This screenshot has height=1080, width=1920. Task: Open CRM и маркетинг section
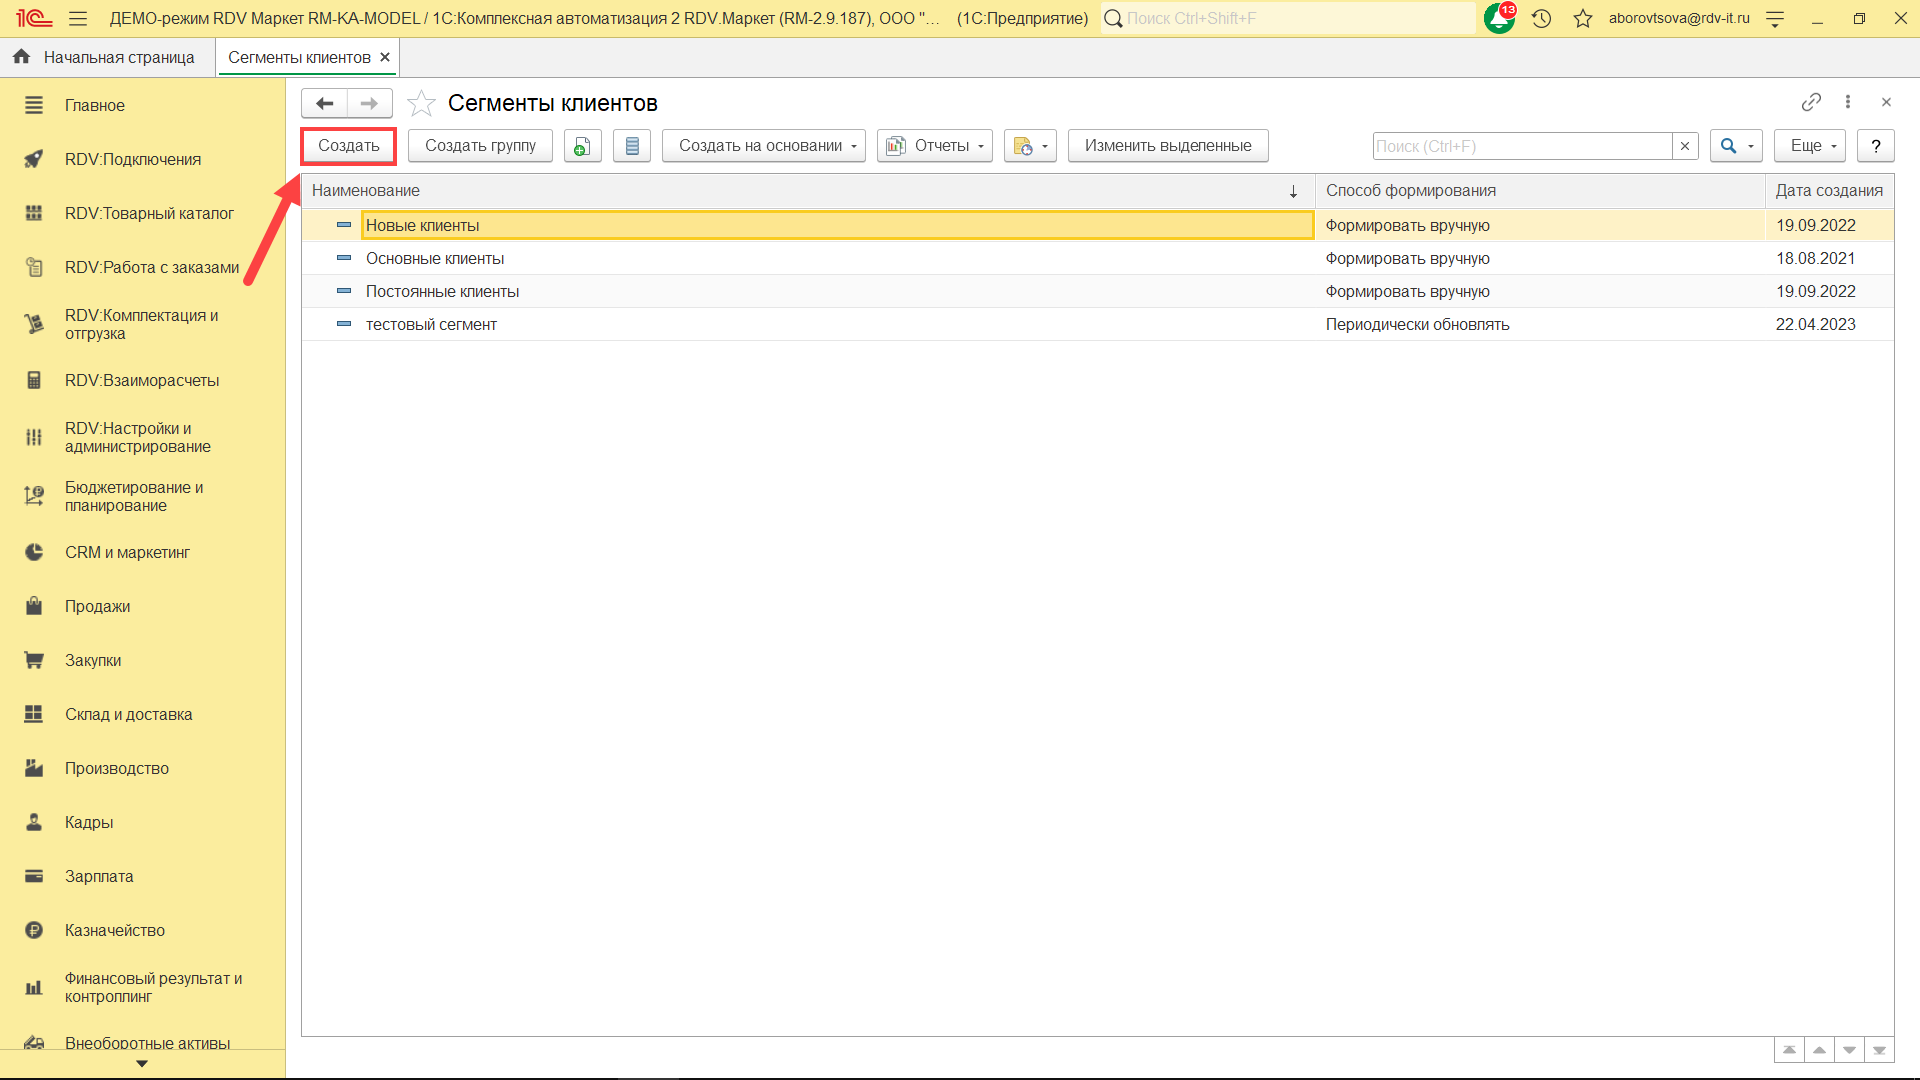click(x=127, y=552)
